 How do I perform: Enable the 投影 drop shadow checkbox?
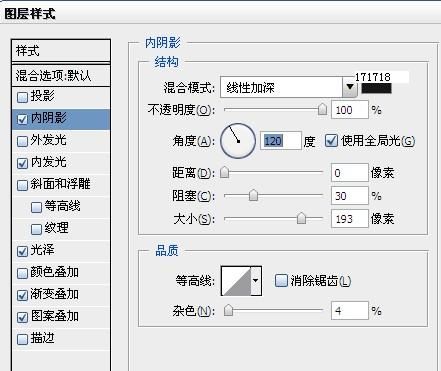(x=22, y=97)
